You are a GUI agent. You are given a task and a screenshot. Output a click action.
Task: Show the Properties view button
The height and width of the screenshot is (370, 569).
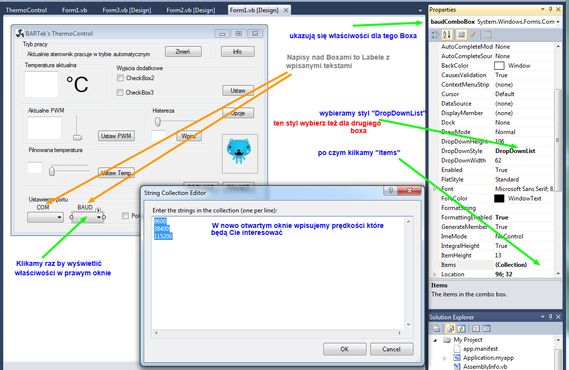[461, 35]
